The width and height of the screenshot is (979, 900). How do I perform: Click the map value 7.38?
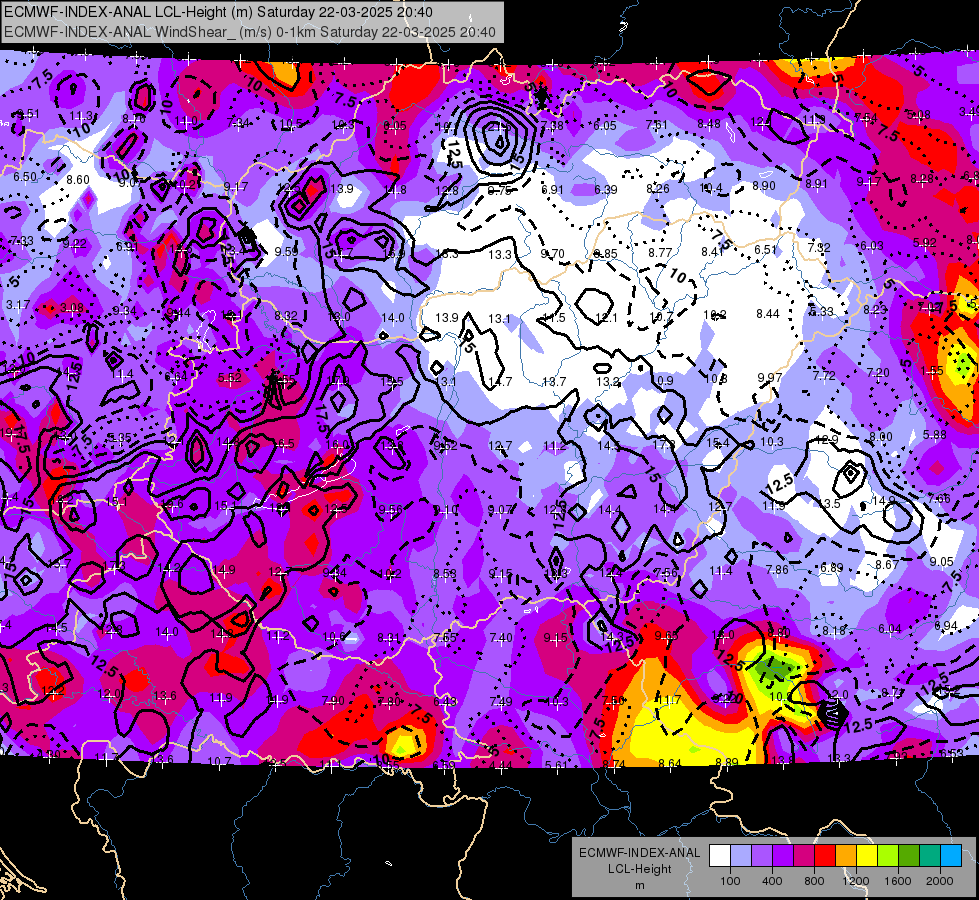tap(552, 126)
